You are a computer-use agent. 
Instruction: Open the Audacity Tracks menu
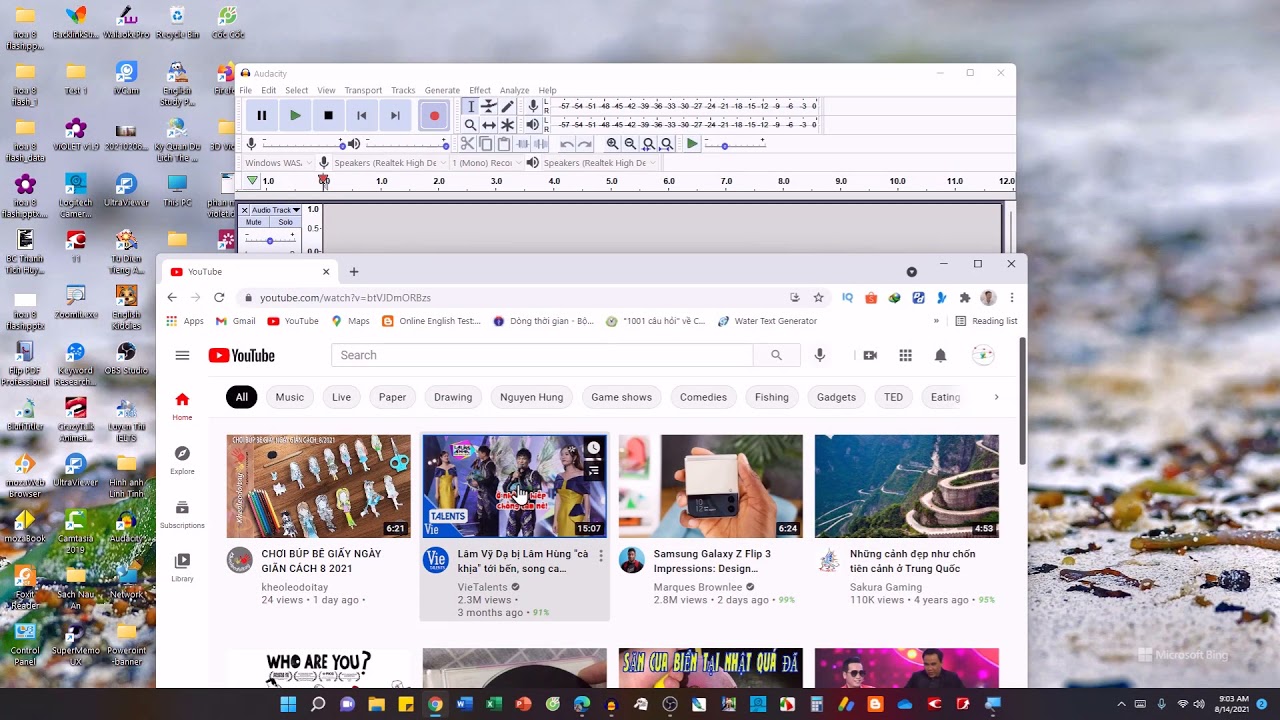pos(403,90)
